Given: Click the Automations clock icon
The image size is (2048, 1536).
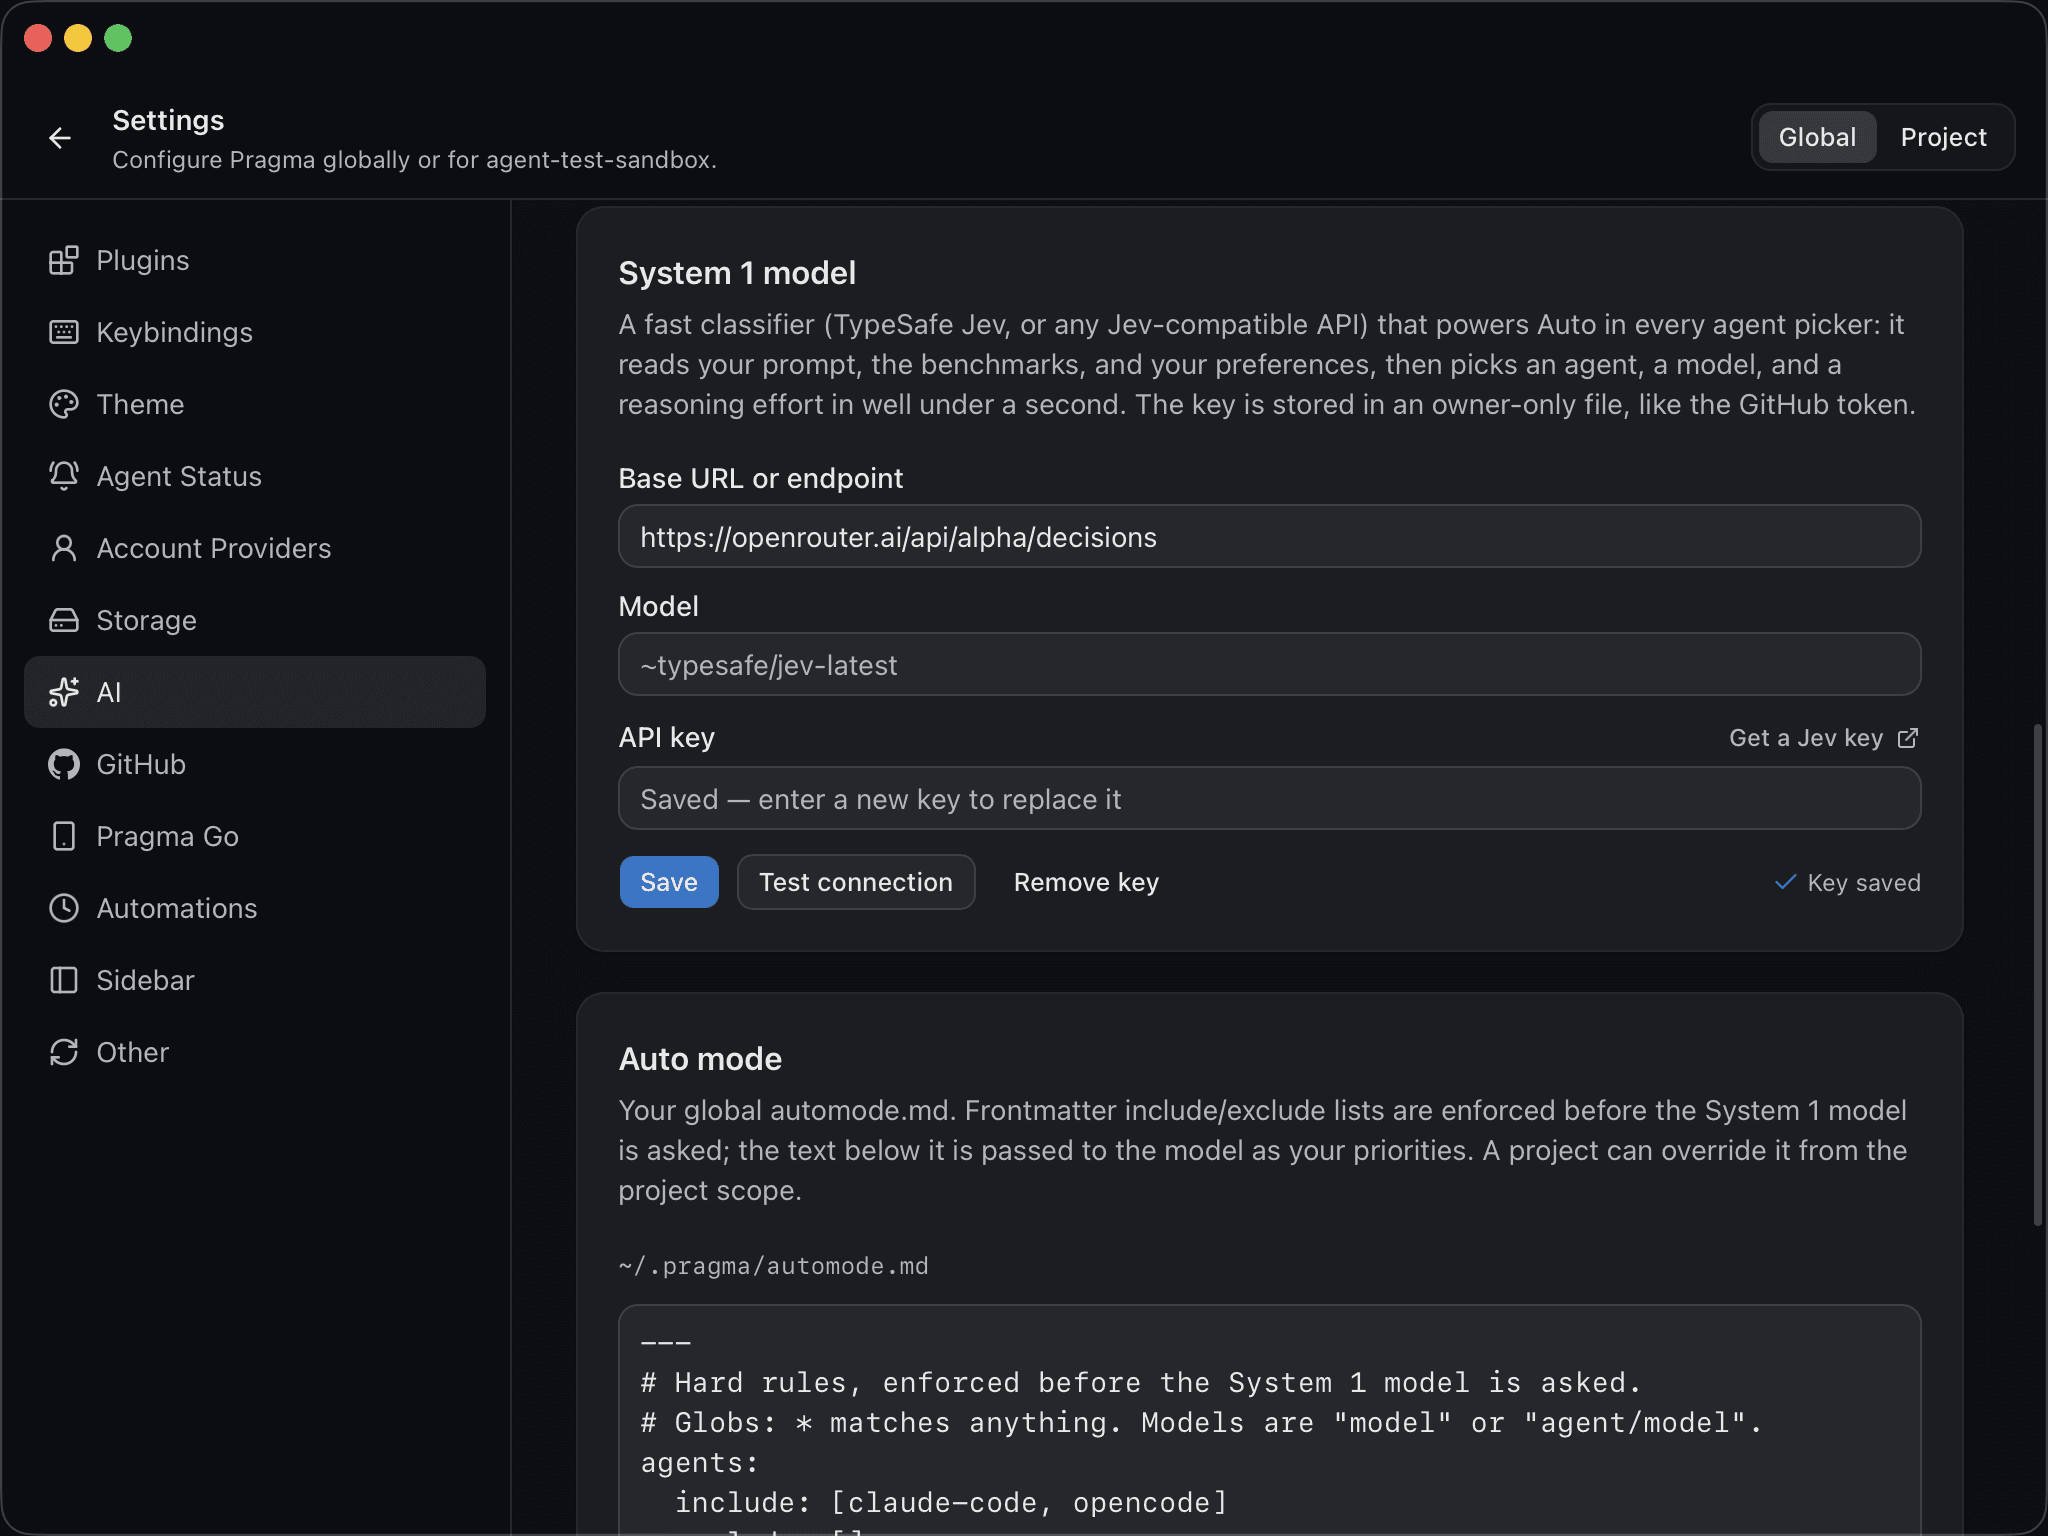Looking at the screenshot, I should point(64,908).
